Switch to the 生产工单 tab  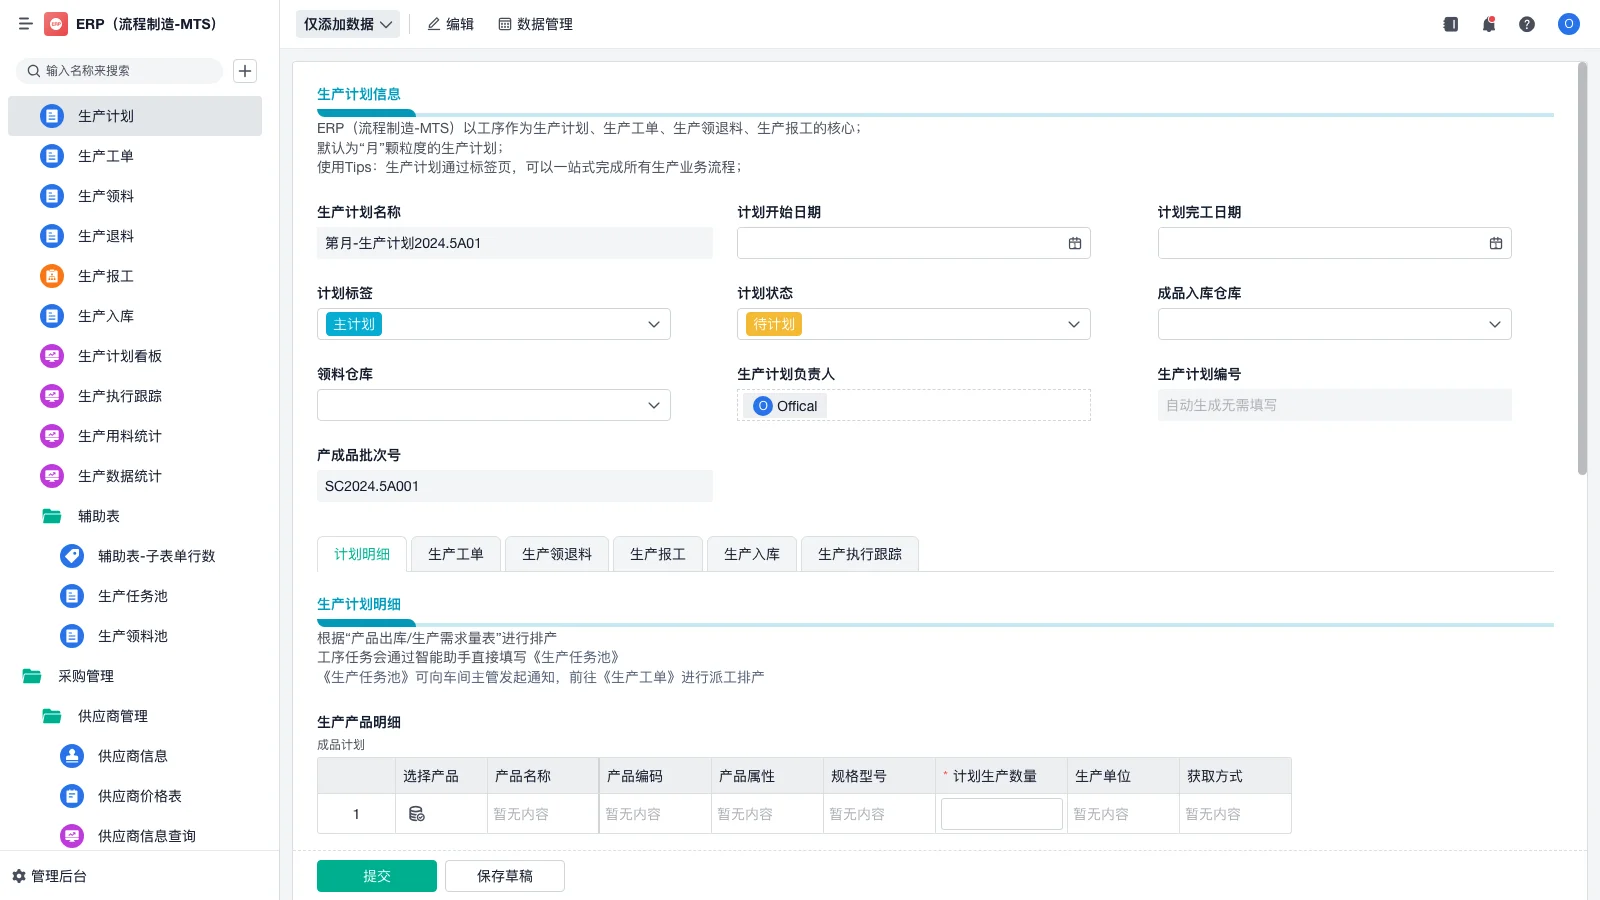tap(456, 554)
